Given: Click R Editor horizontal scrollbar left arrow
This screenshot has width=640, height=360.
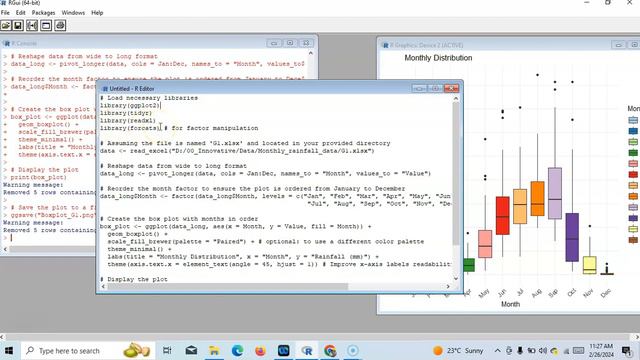Looking at the screenshot, I should point(103,287).
